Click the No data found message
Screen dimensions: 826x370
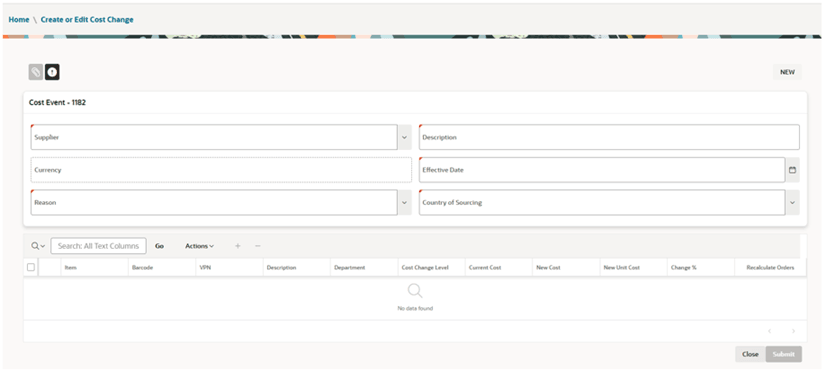(415, 308)
